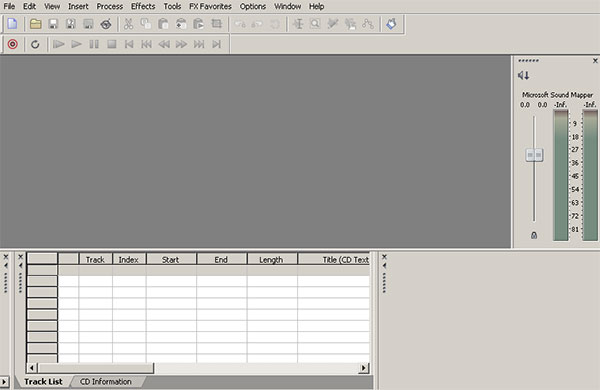Click the Record button in transport bar
The height and width of the screenshot is (390, 600).
pyautogui.click(x=13, y=44)
